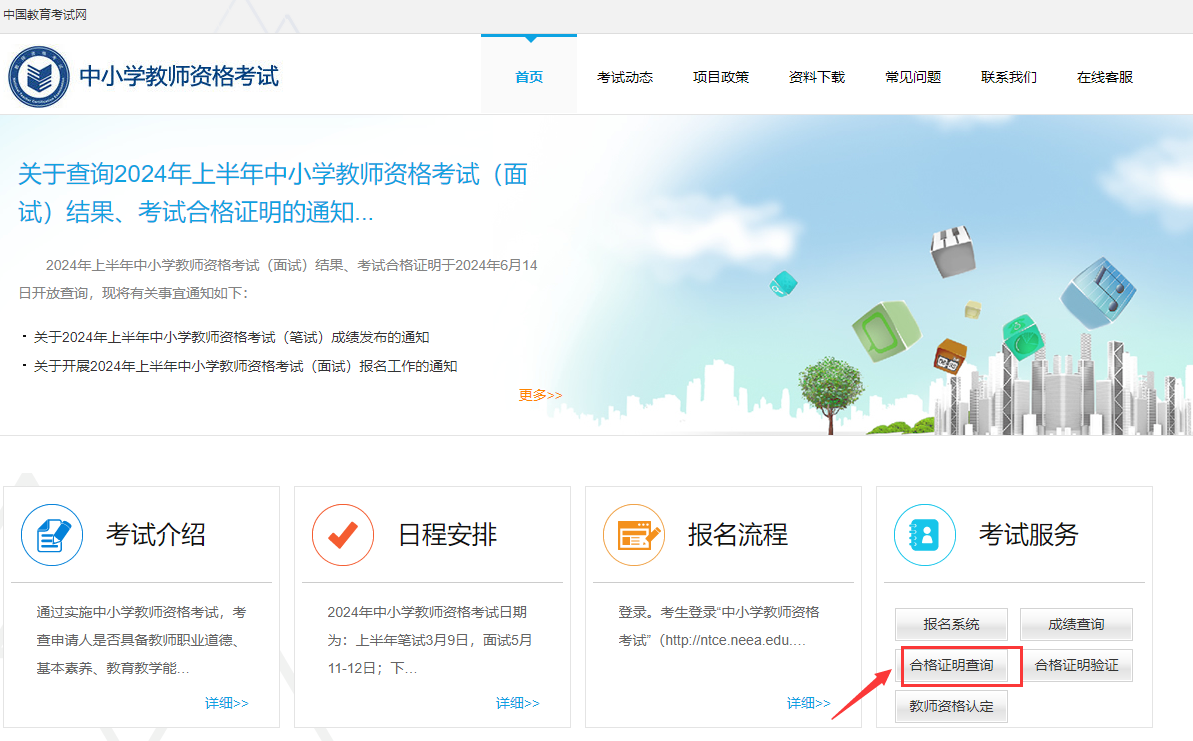The height and width of the screenshot is (741, 1193).
Task: Click the 日程安排 red checkmark icon
Action: (342, 534)
